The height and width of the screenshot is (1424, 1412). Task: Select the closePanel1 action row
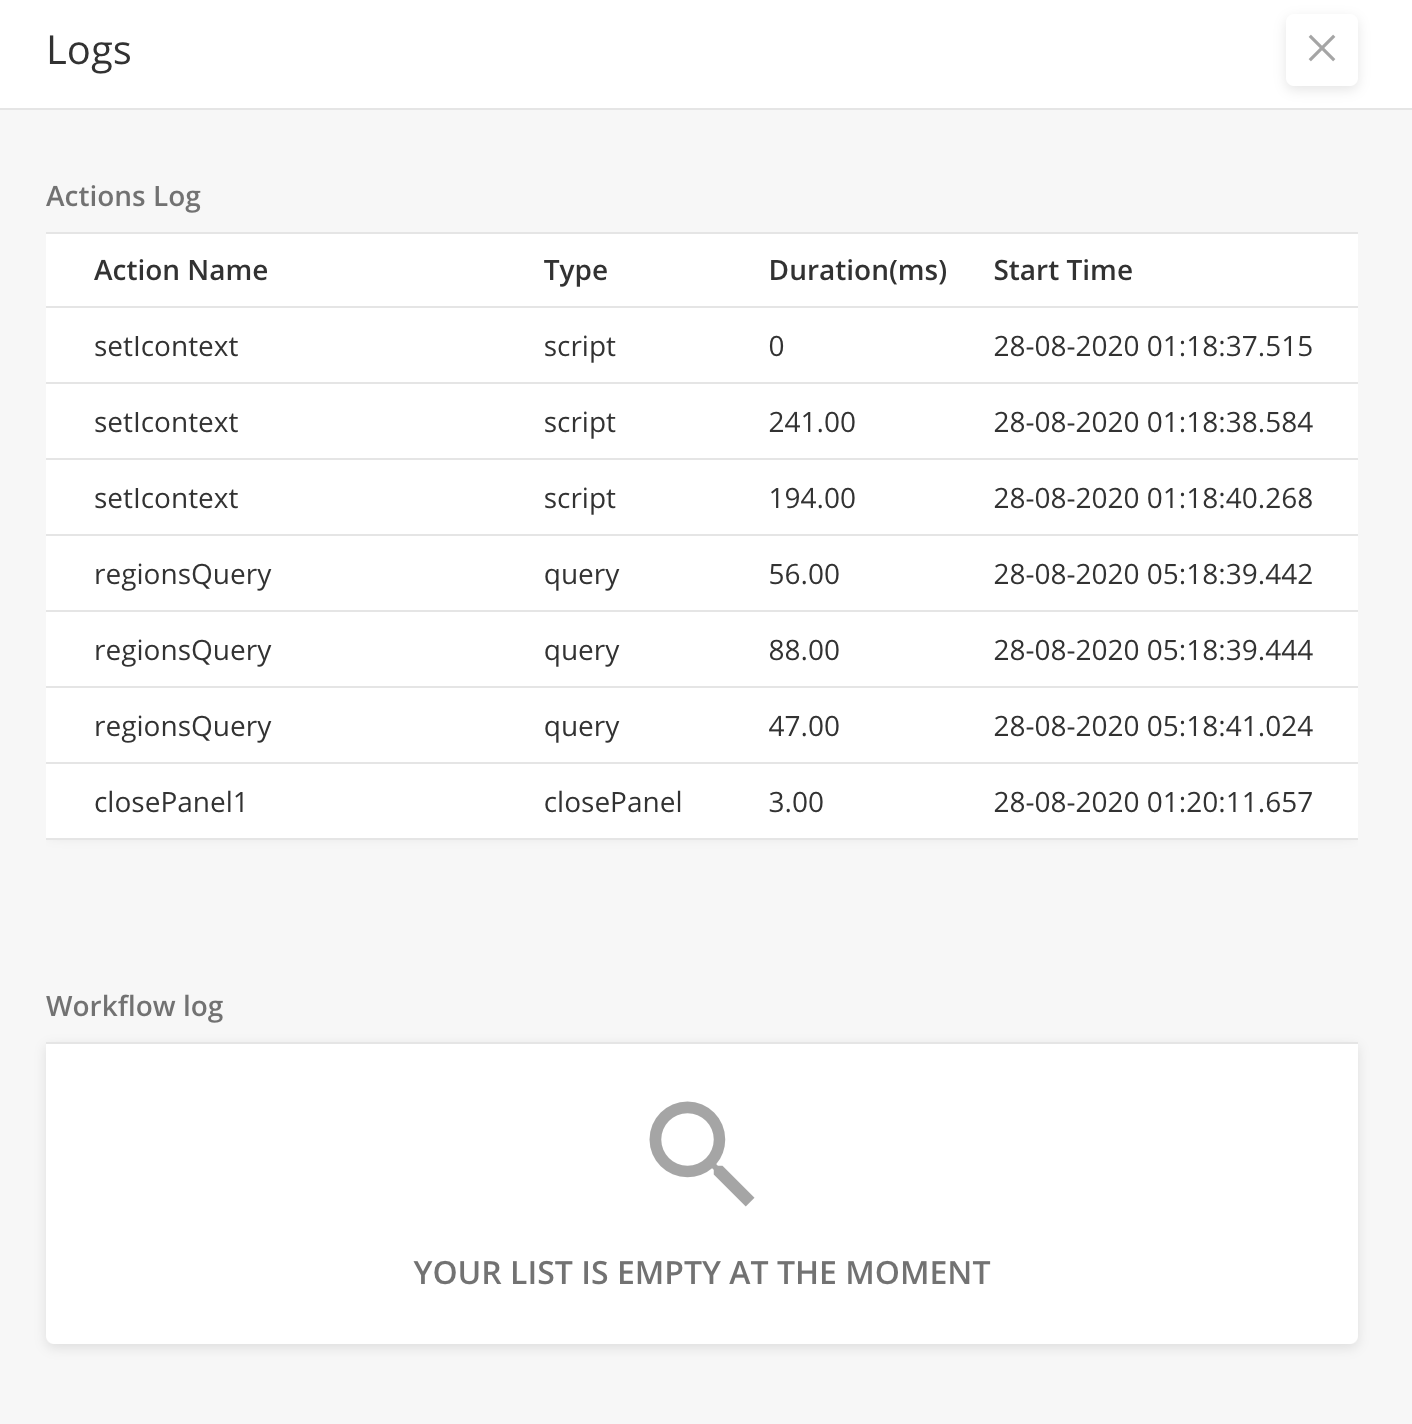tap(701, 801)
